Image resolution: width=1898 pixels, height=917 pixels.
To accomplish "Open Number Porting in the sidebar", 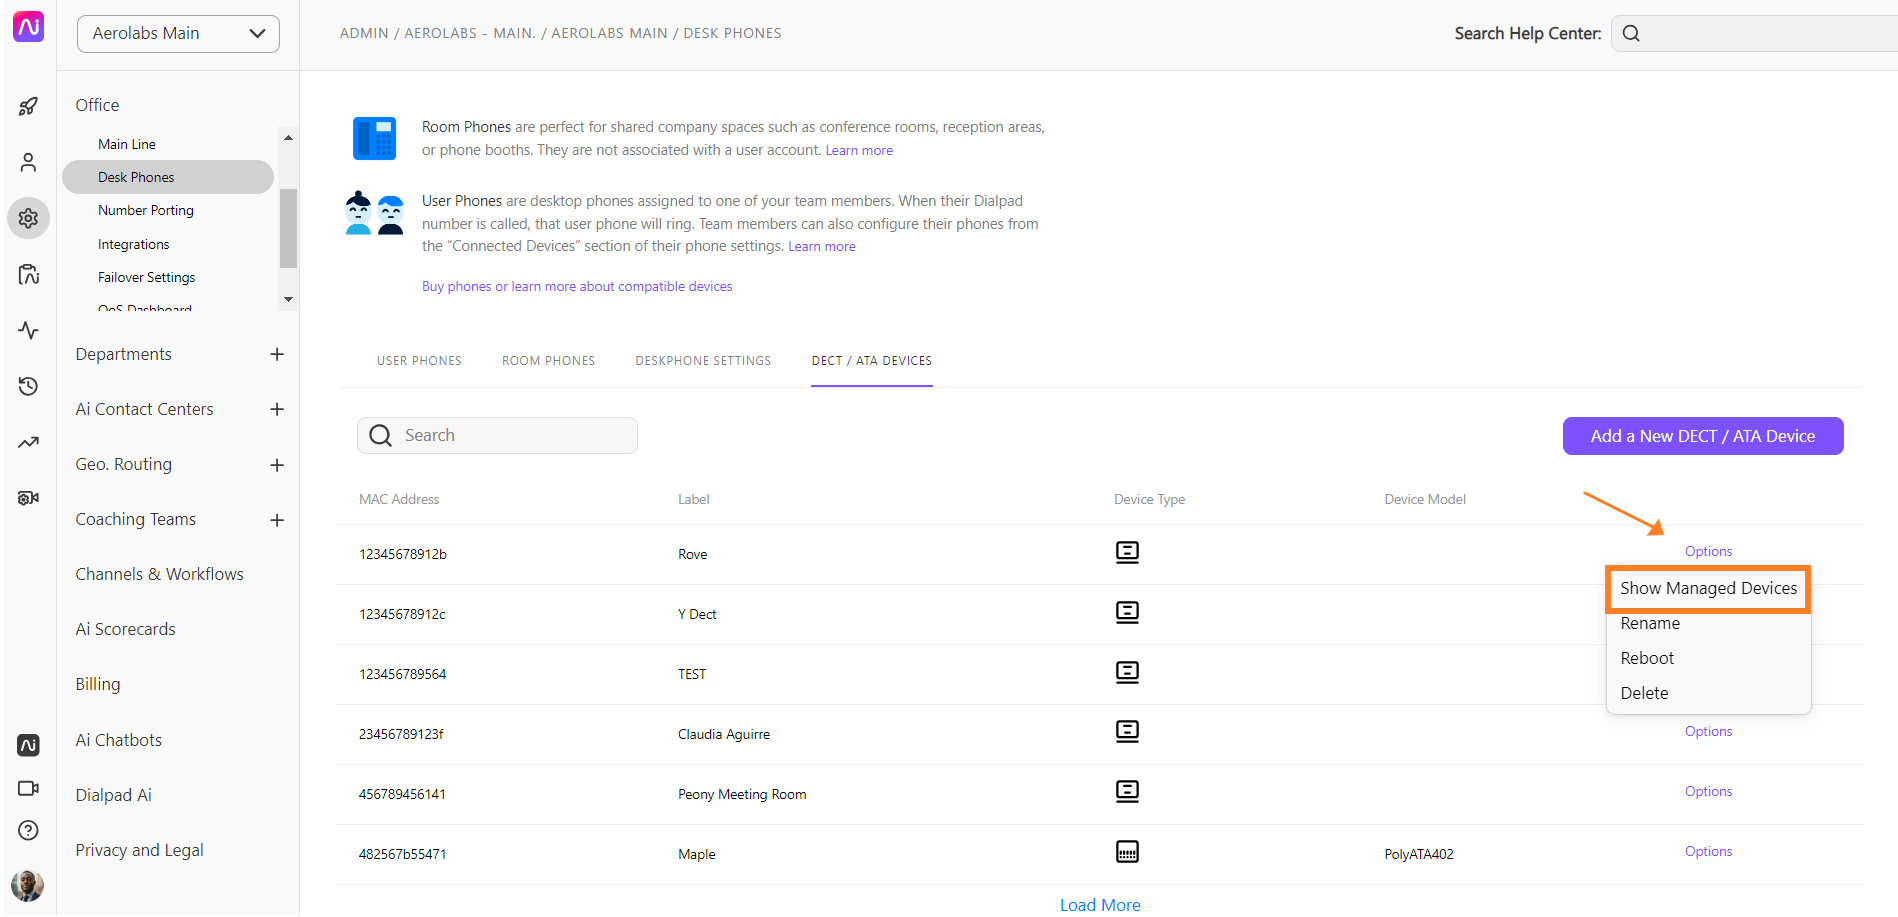I will point(146,210).
